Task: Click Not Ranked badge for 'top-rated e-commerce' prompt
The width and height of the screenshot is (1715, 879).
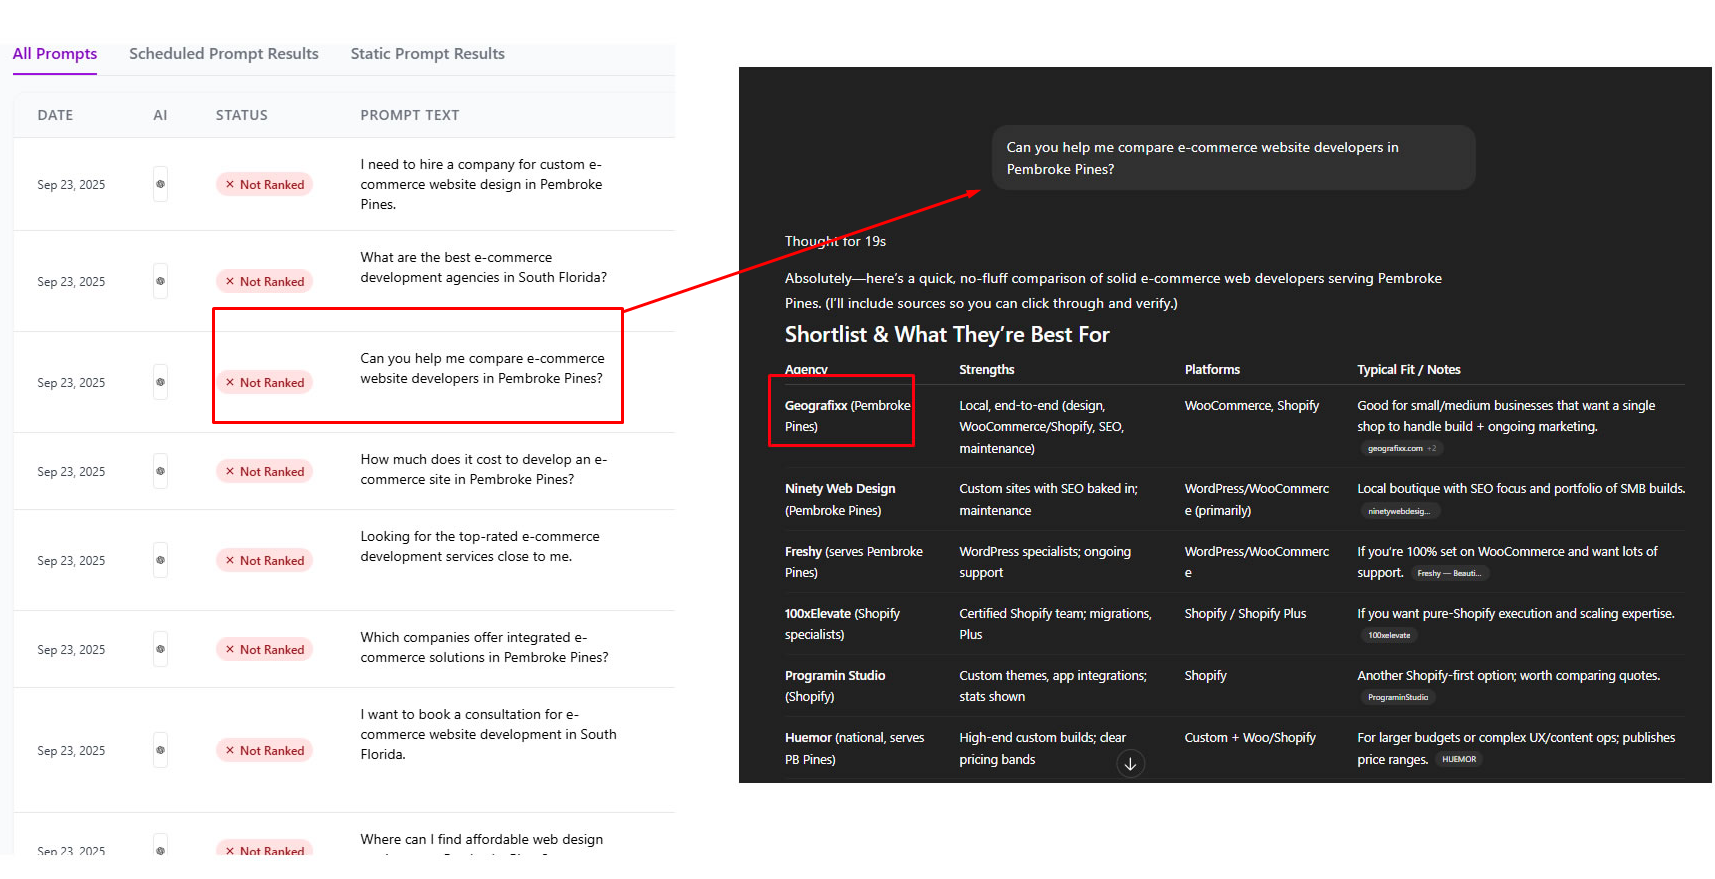Action: 264,560
